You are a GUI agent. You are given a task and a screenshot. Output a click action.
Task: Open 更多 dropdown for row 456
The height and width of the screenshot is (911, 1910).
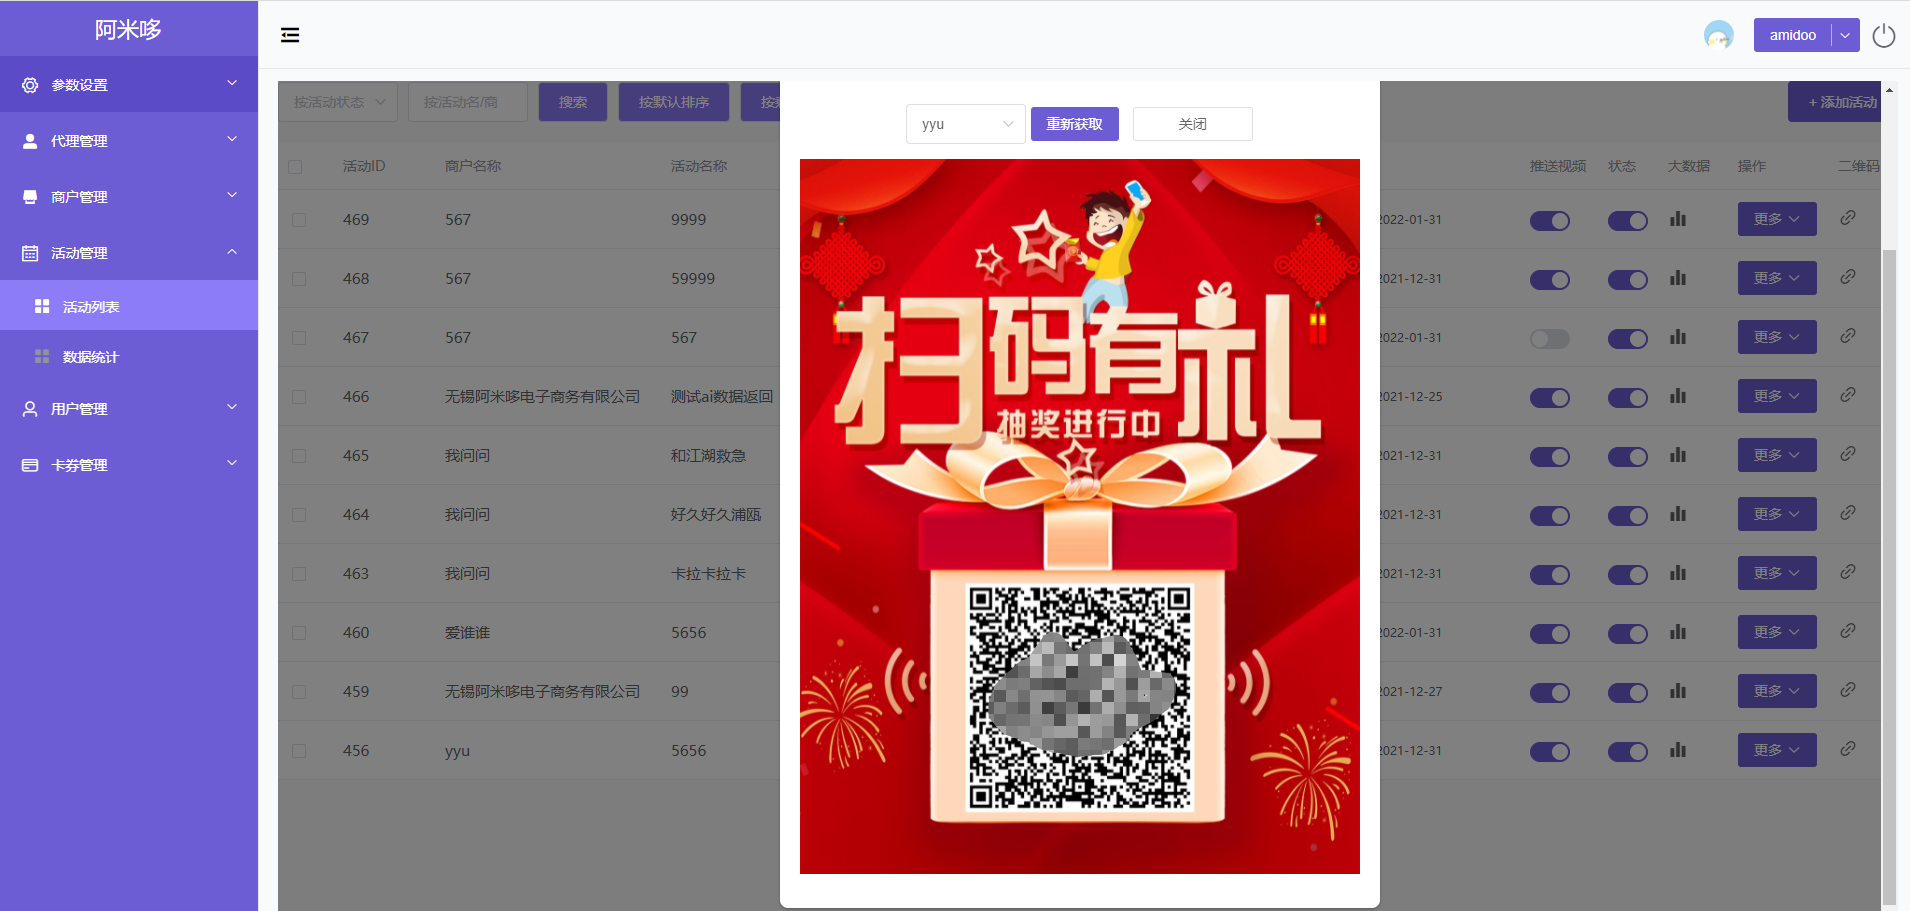tap(1777, 750)
